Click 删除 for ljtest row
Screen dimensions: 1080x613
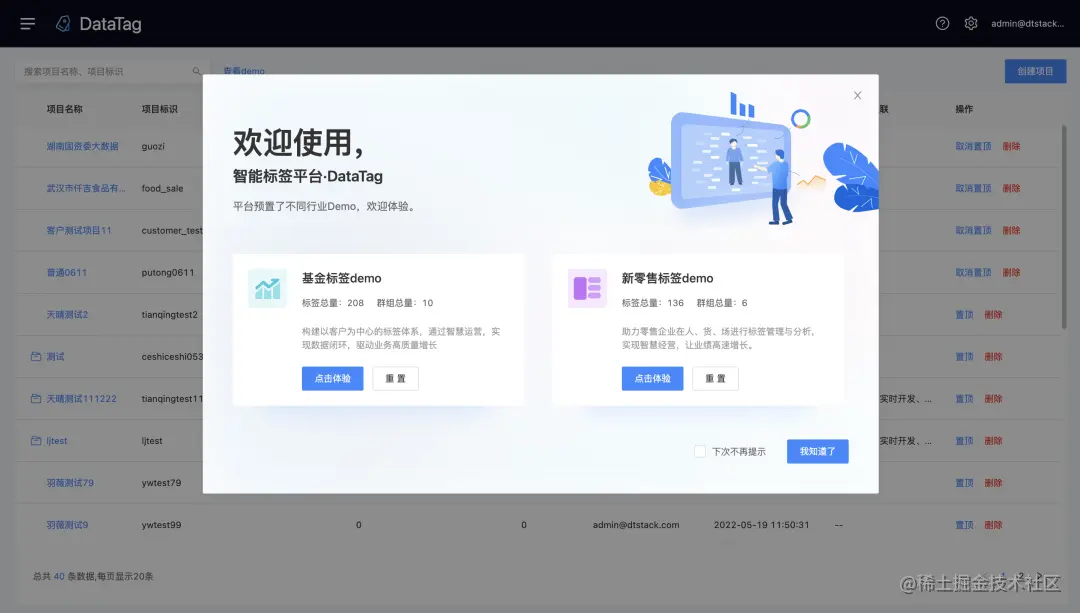[993, 441]
